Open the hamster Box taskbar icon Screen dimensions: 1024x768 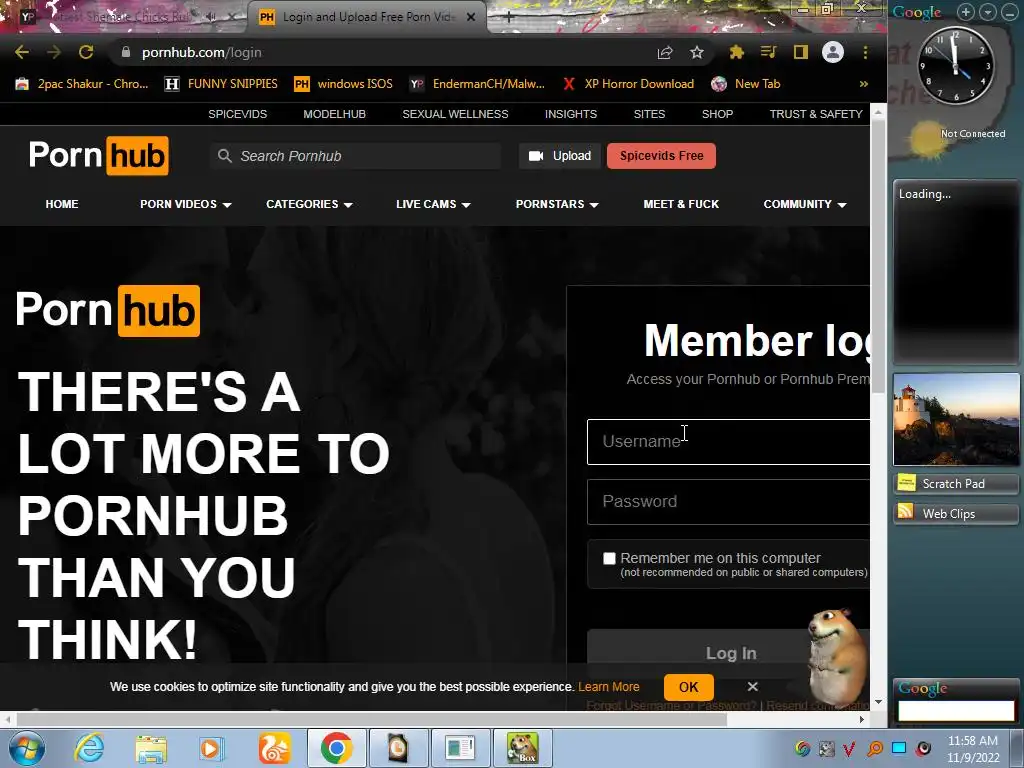(522, 748)
